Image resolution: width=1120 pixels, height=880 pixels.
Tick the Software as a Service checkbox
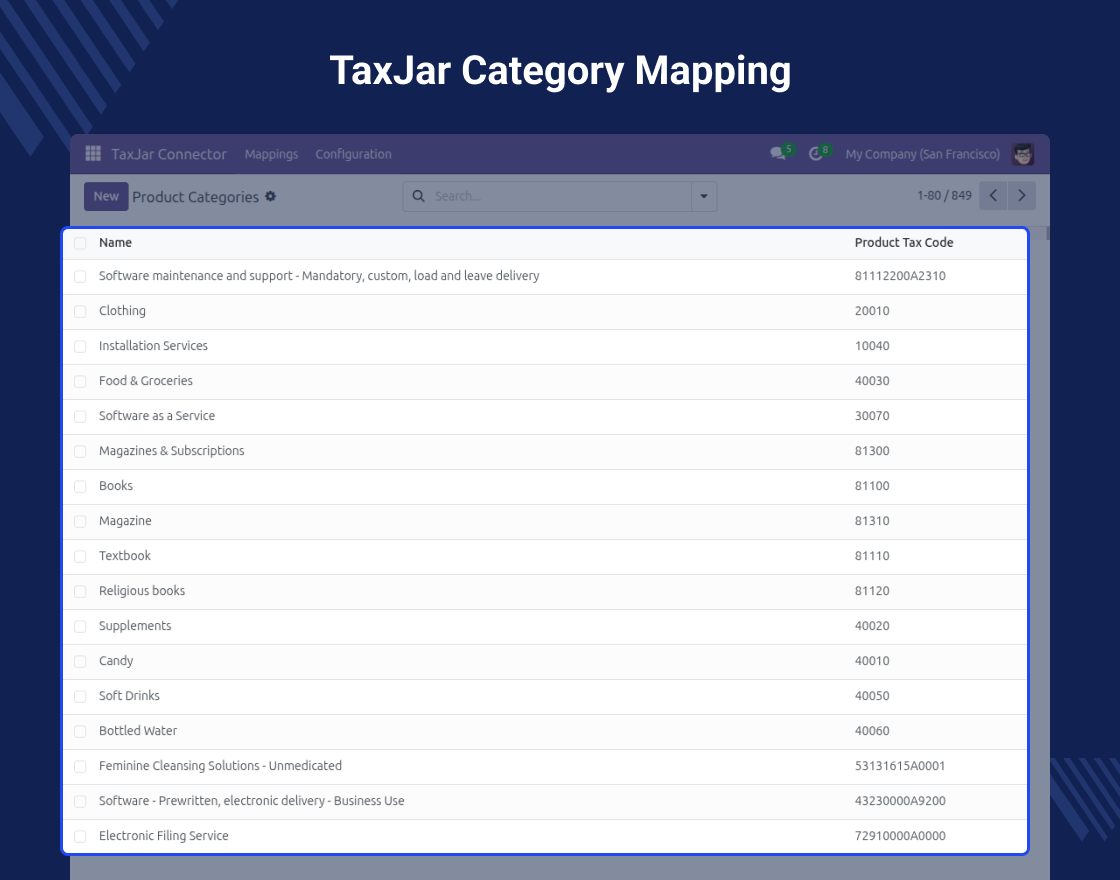pyautogui.click(x=80, y=416)
